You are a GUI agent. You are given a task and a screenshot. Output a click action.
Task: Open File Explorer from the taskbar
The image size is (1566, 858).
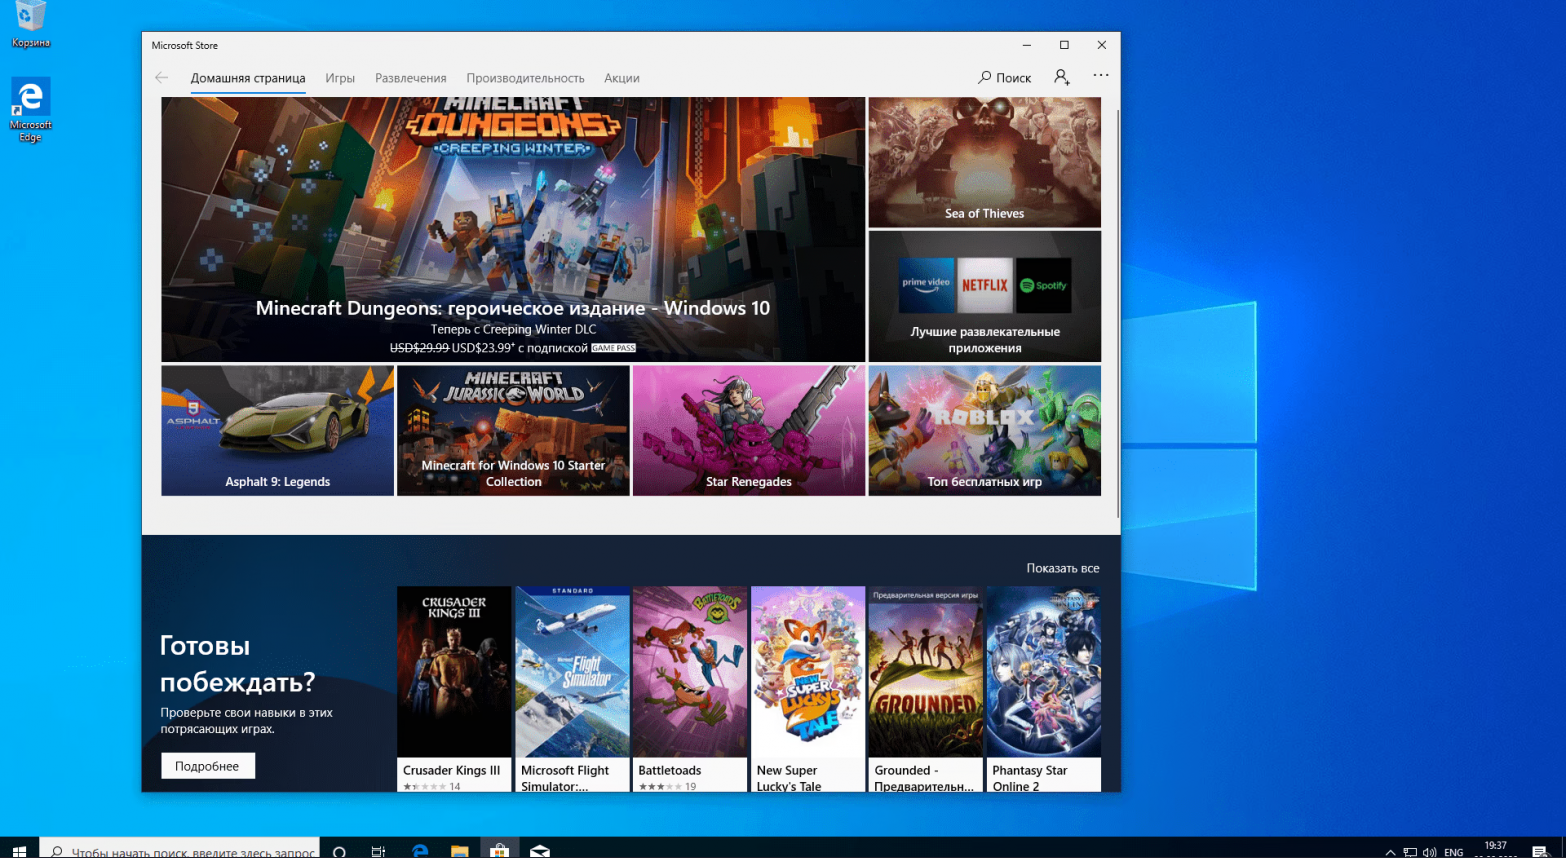(460, 851)
